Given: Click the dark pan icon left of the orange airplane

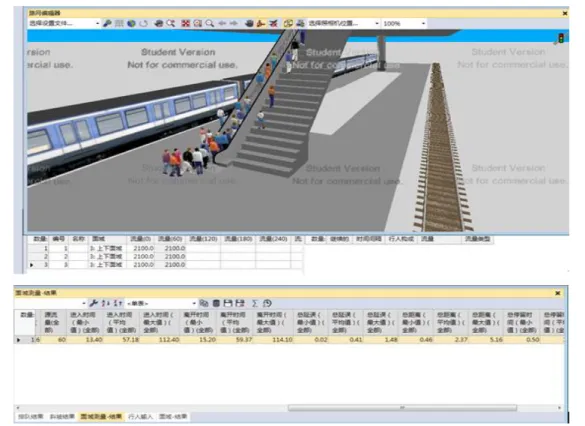Looking at the screenshot, I should point(249,23).
